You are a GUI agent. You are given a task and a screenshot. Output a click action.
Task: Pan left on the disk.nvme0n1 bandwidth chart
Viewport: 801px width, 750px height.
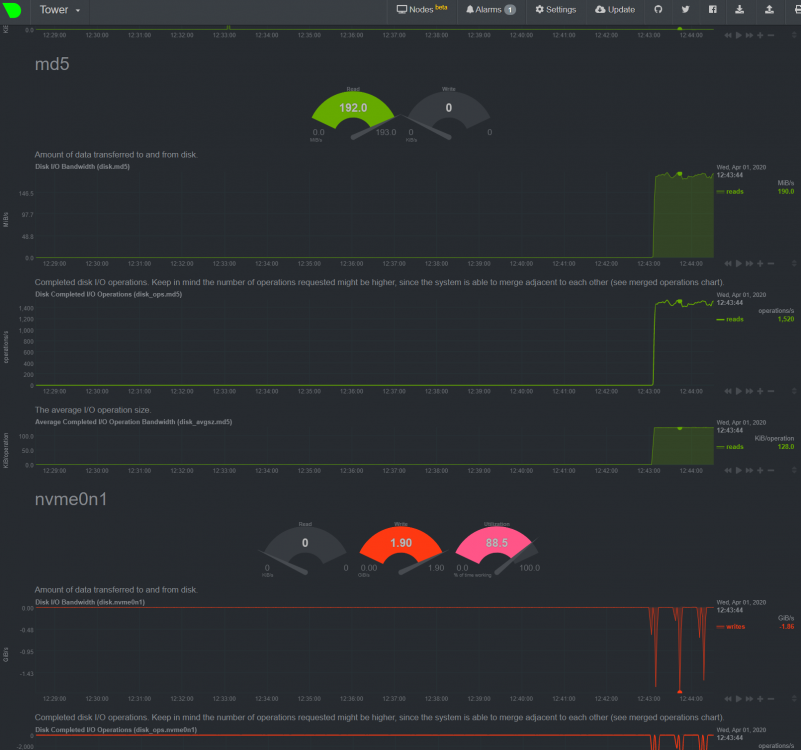(x=728, y=698)
